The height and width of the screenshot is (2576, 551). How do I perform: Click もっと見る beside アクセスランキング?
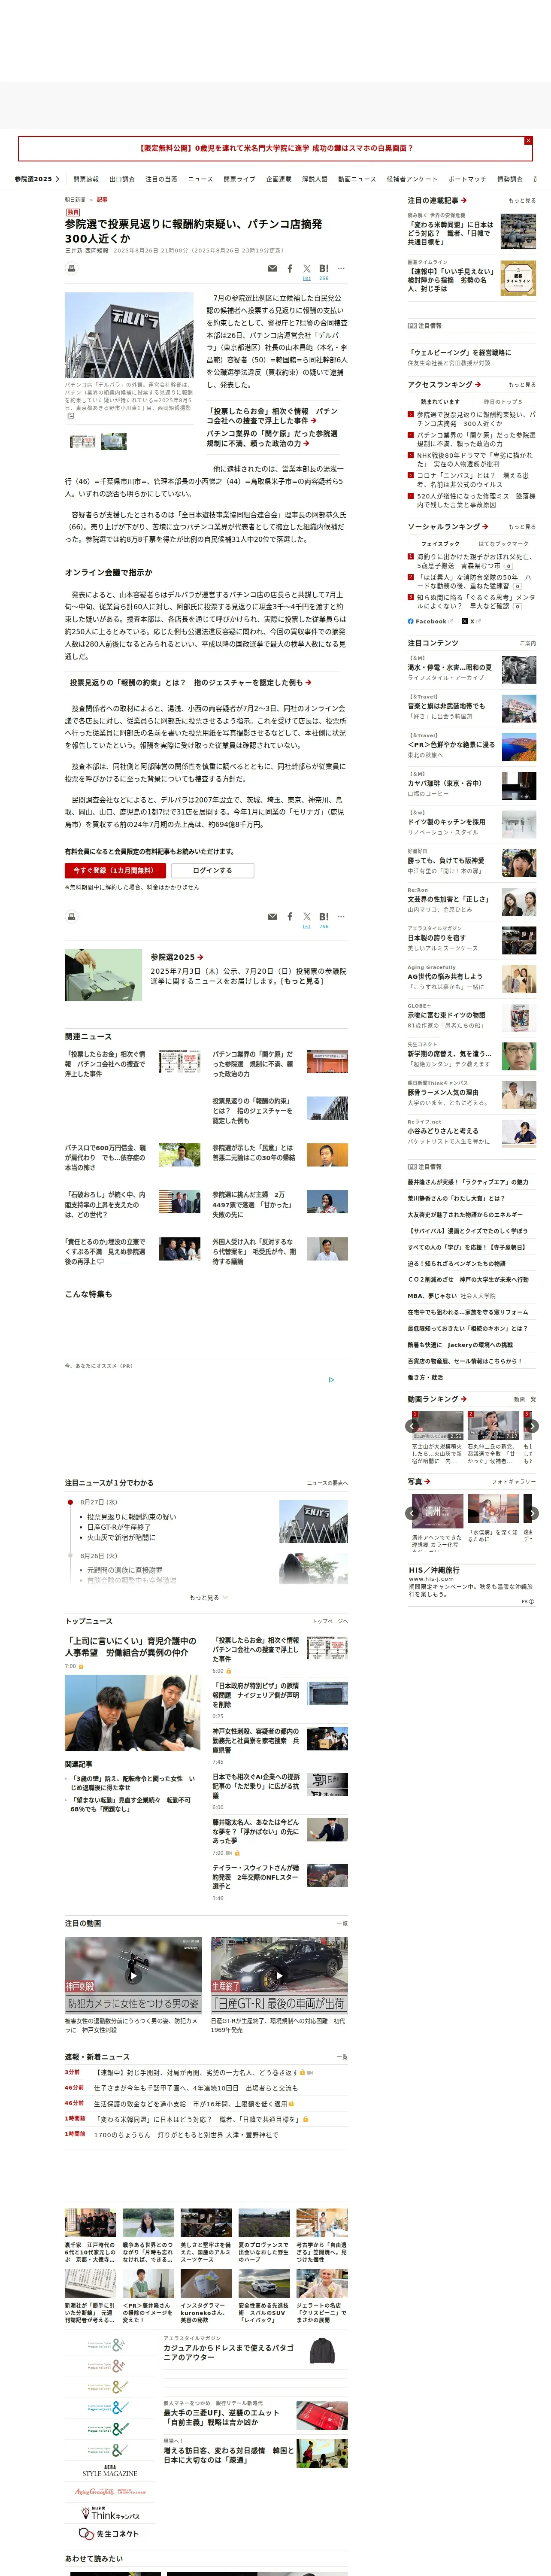coord(522,385)
